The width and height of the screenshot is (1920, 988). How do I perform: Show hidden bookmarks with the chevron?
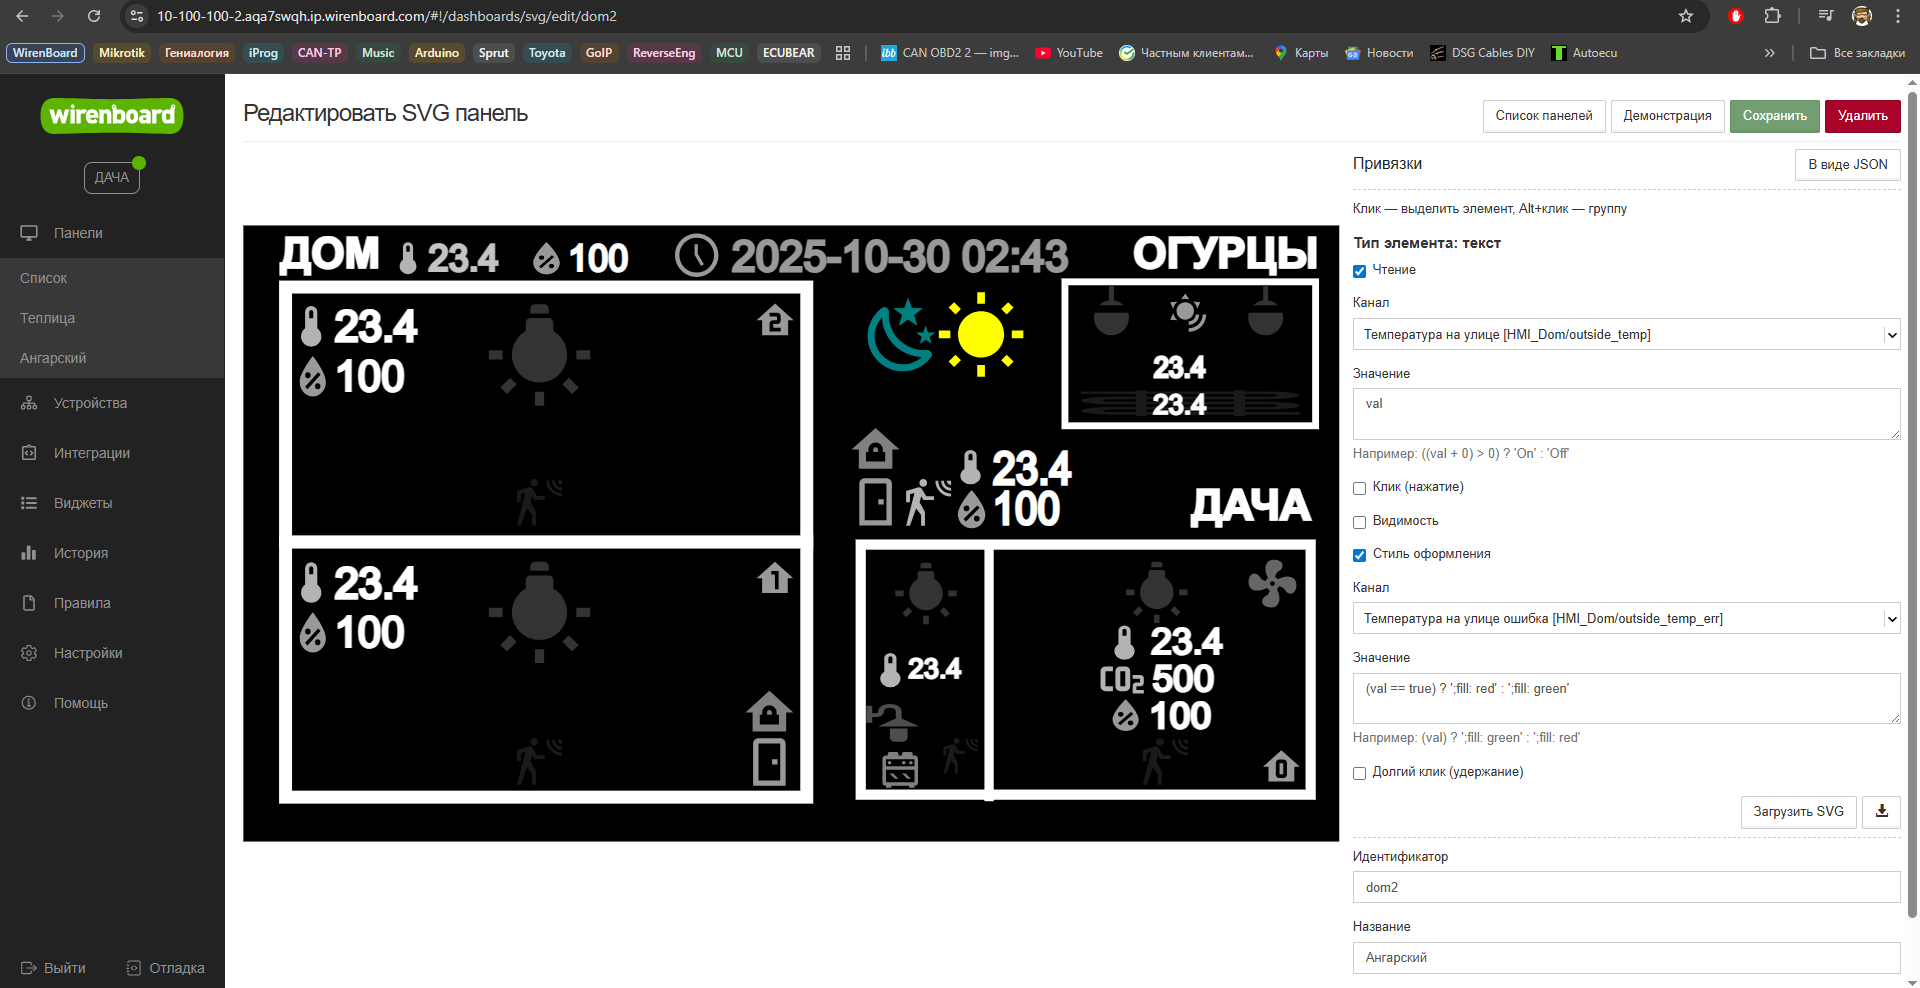click(1769, 53)
